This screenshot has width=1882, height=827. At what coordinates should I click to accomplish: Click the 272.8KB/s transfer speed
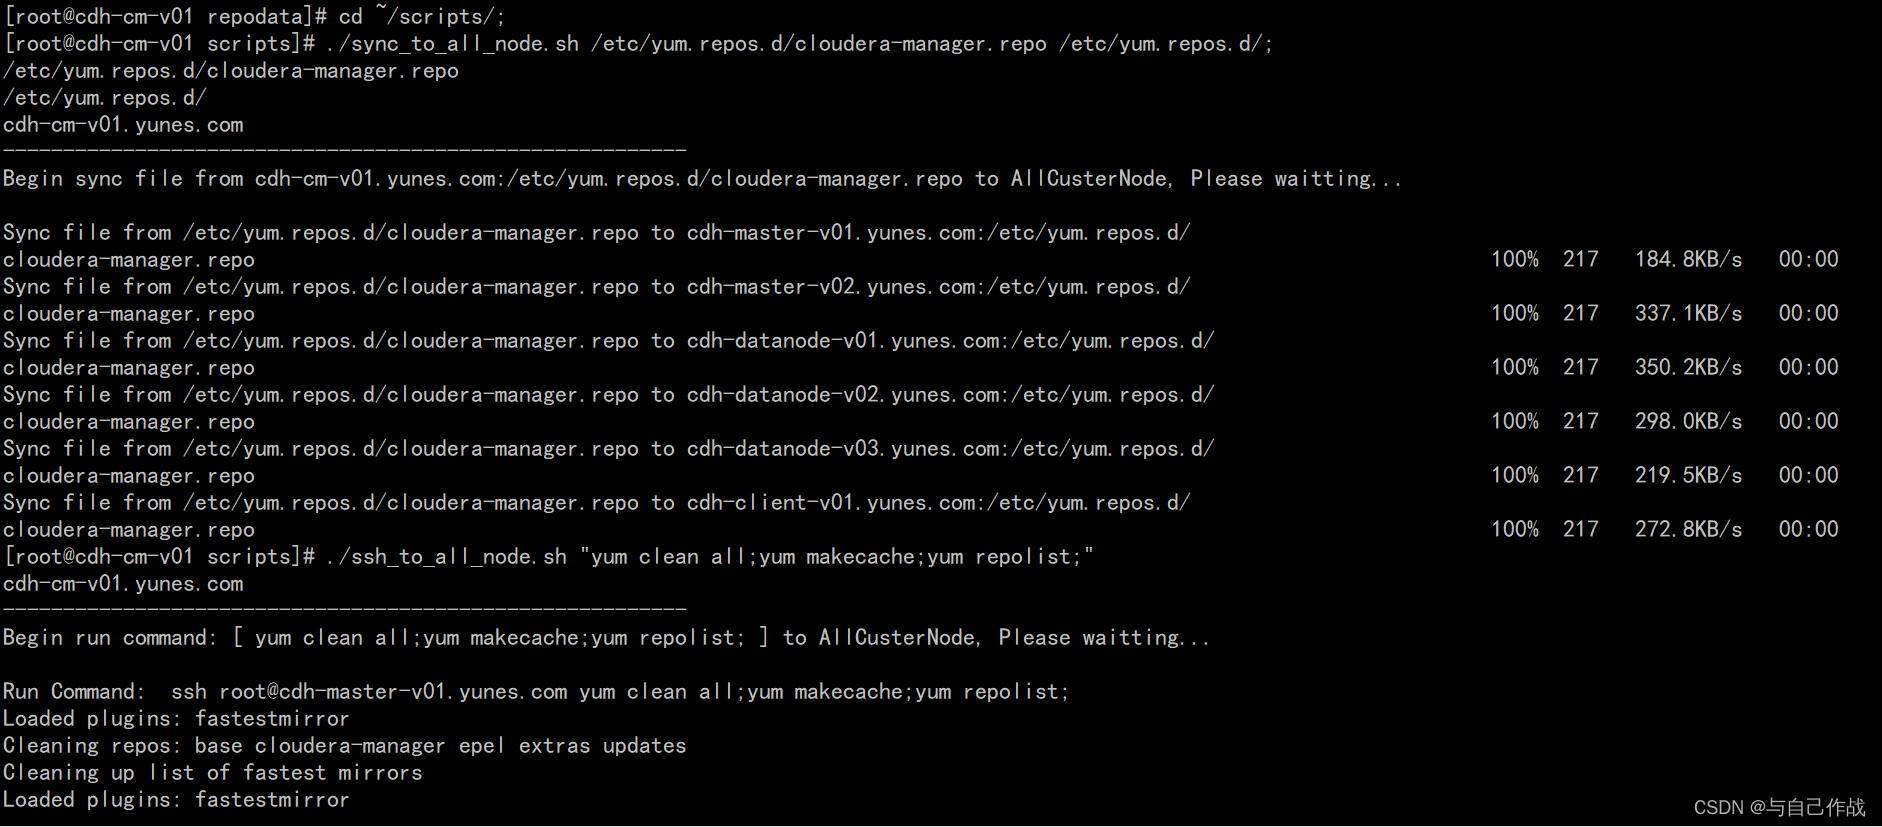(x=1688, y=529)
